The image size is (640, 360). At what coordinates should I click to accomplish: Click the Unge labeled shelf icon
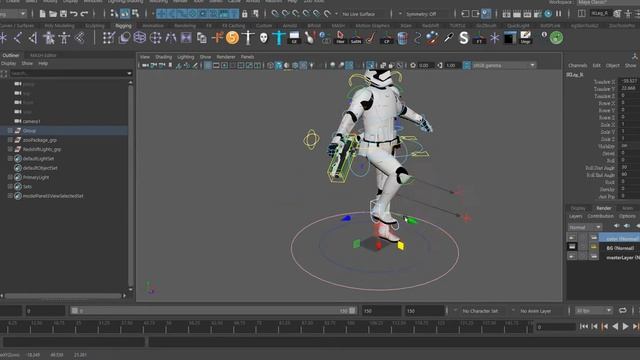pyautogui.click(x=525, y=38)
